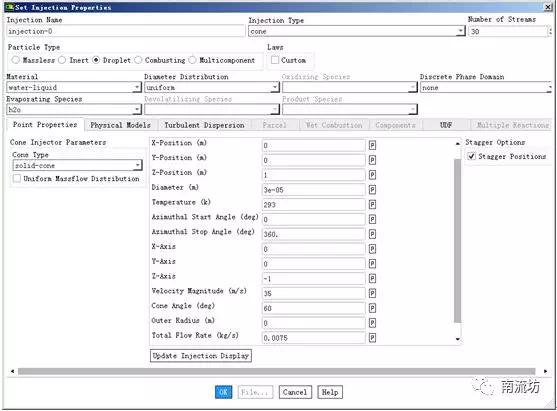The image size is (557, 411).
Task: Click the parameter P icon beside Temperature
Action: [x=372, y=205]
